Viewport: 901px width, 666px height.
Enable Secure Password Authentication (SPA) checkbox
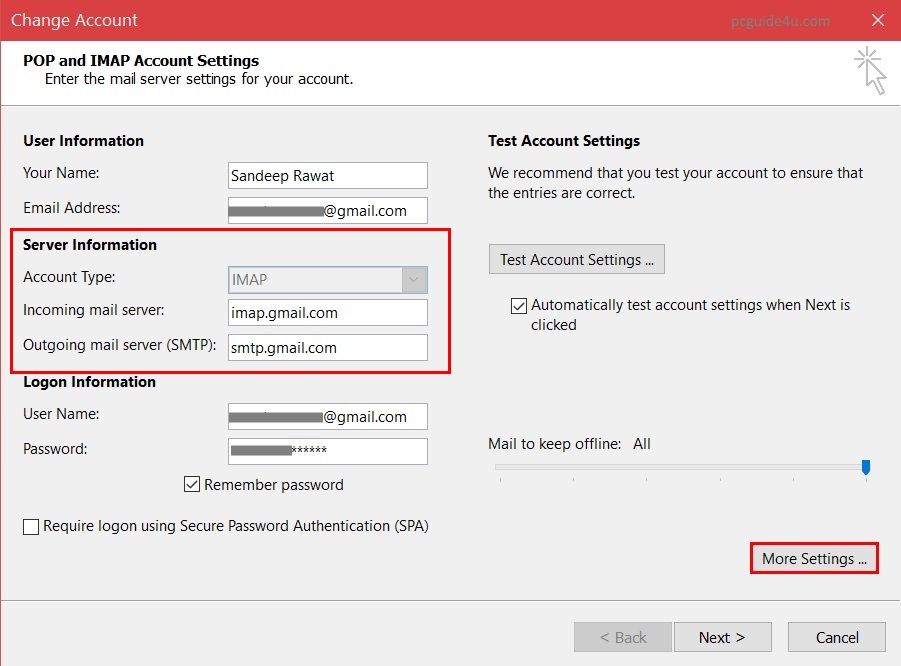pos(31,526)
